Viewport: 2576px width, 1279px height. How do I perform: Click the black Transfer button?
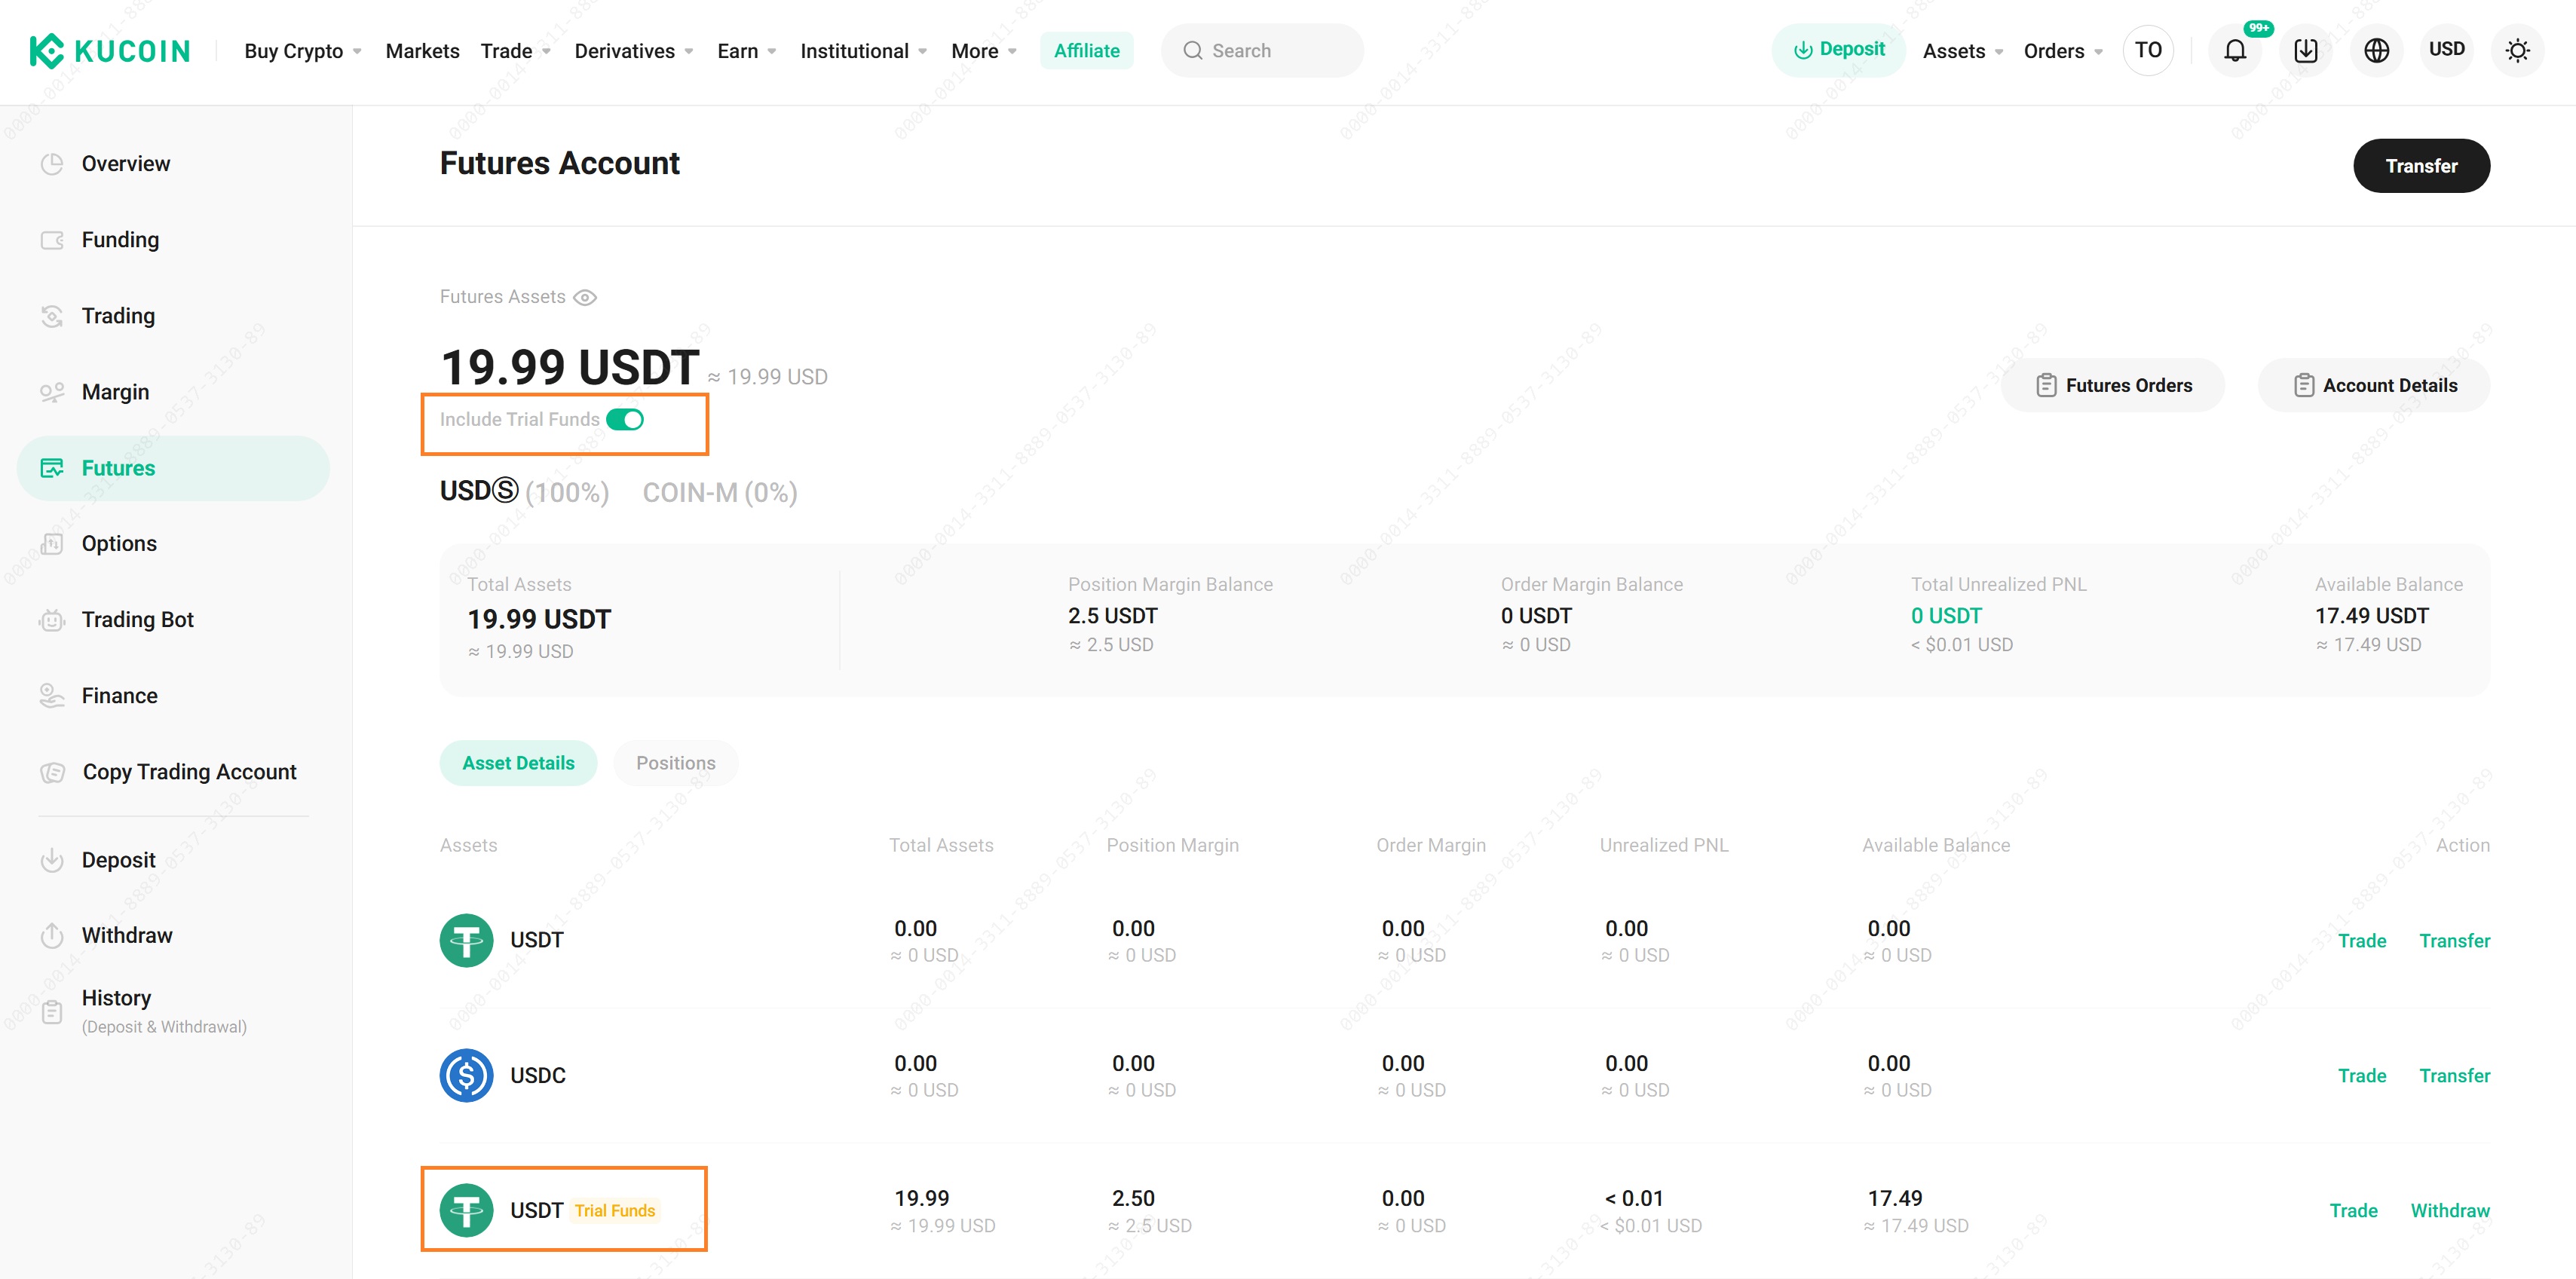(x=2420, y=166)
